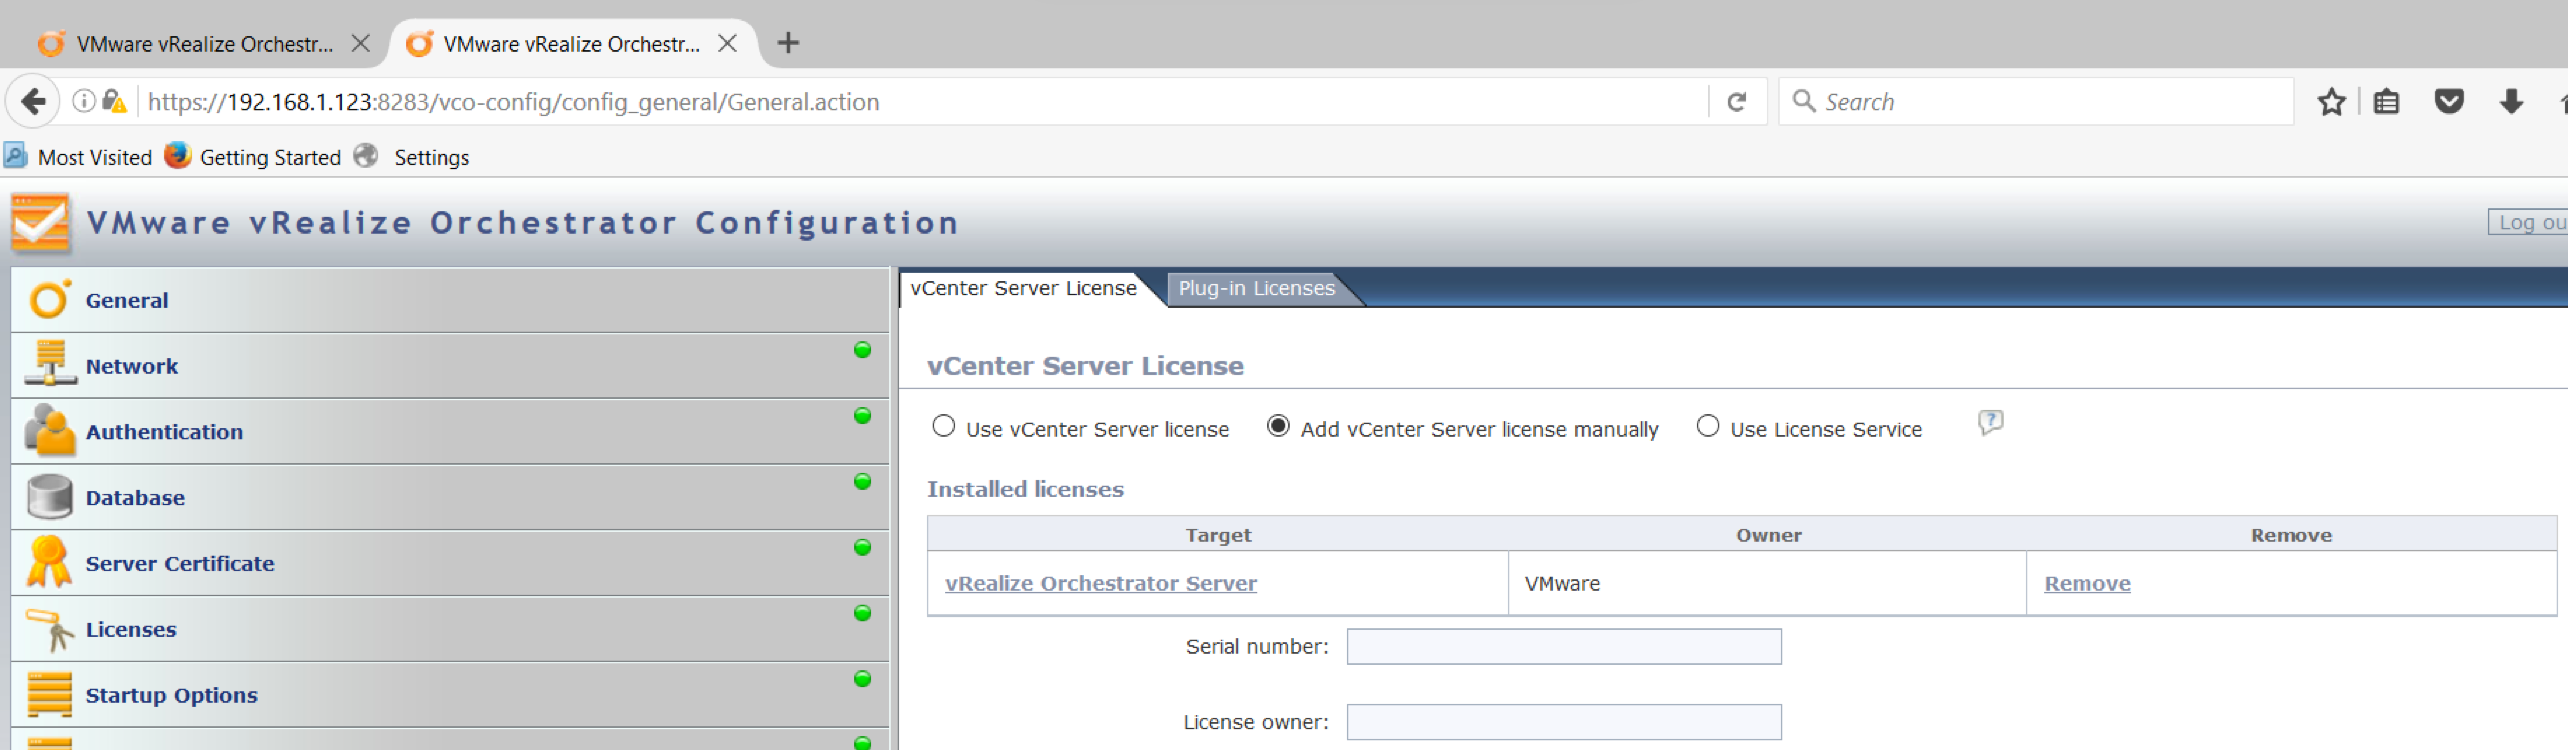Click the vRealize Orchestrator Server link
The height and width of the screenshot is (750, 2568).
1100,583
